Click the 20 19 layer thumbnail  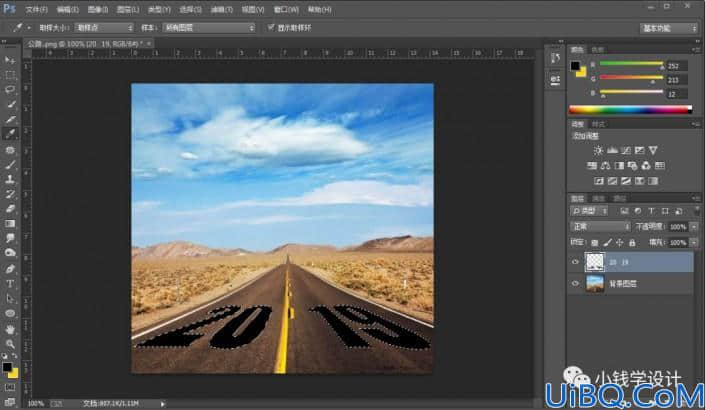(595, 262)
